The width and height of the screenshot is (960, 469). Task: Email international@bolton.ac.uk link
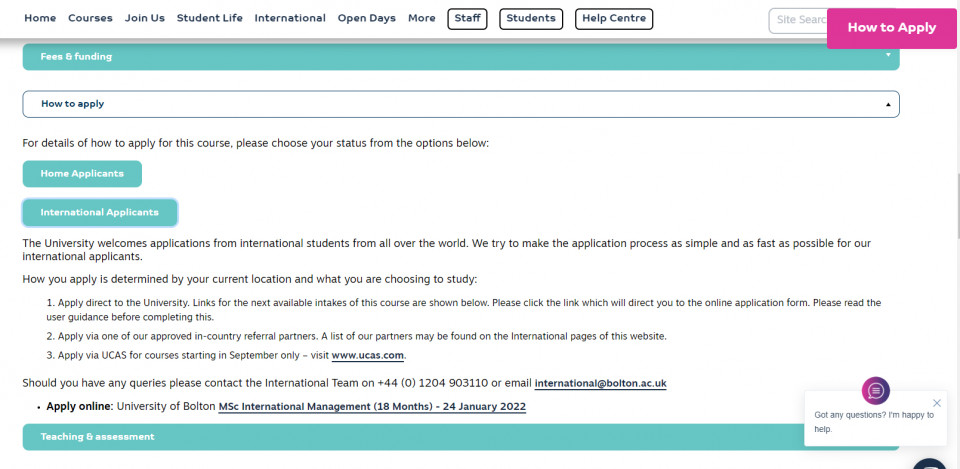[x=600, y=384]
